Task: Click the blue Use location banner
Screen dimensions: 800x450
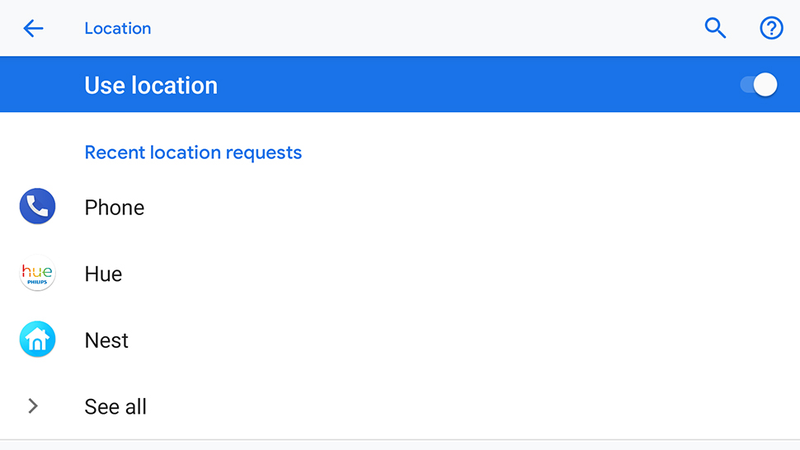Action: pos(400,84)
